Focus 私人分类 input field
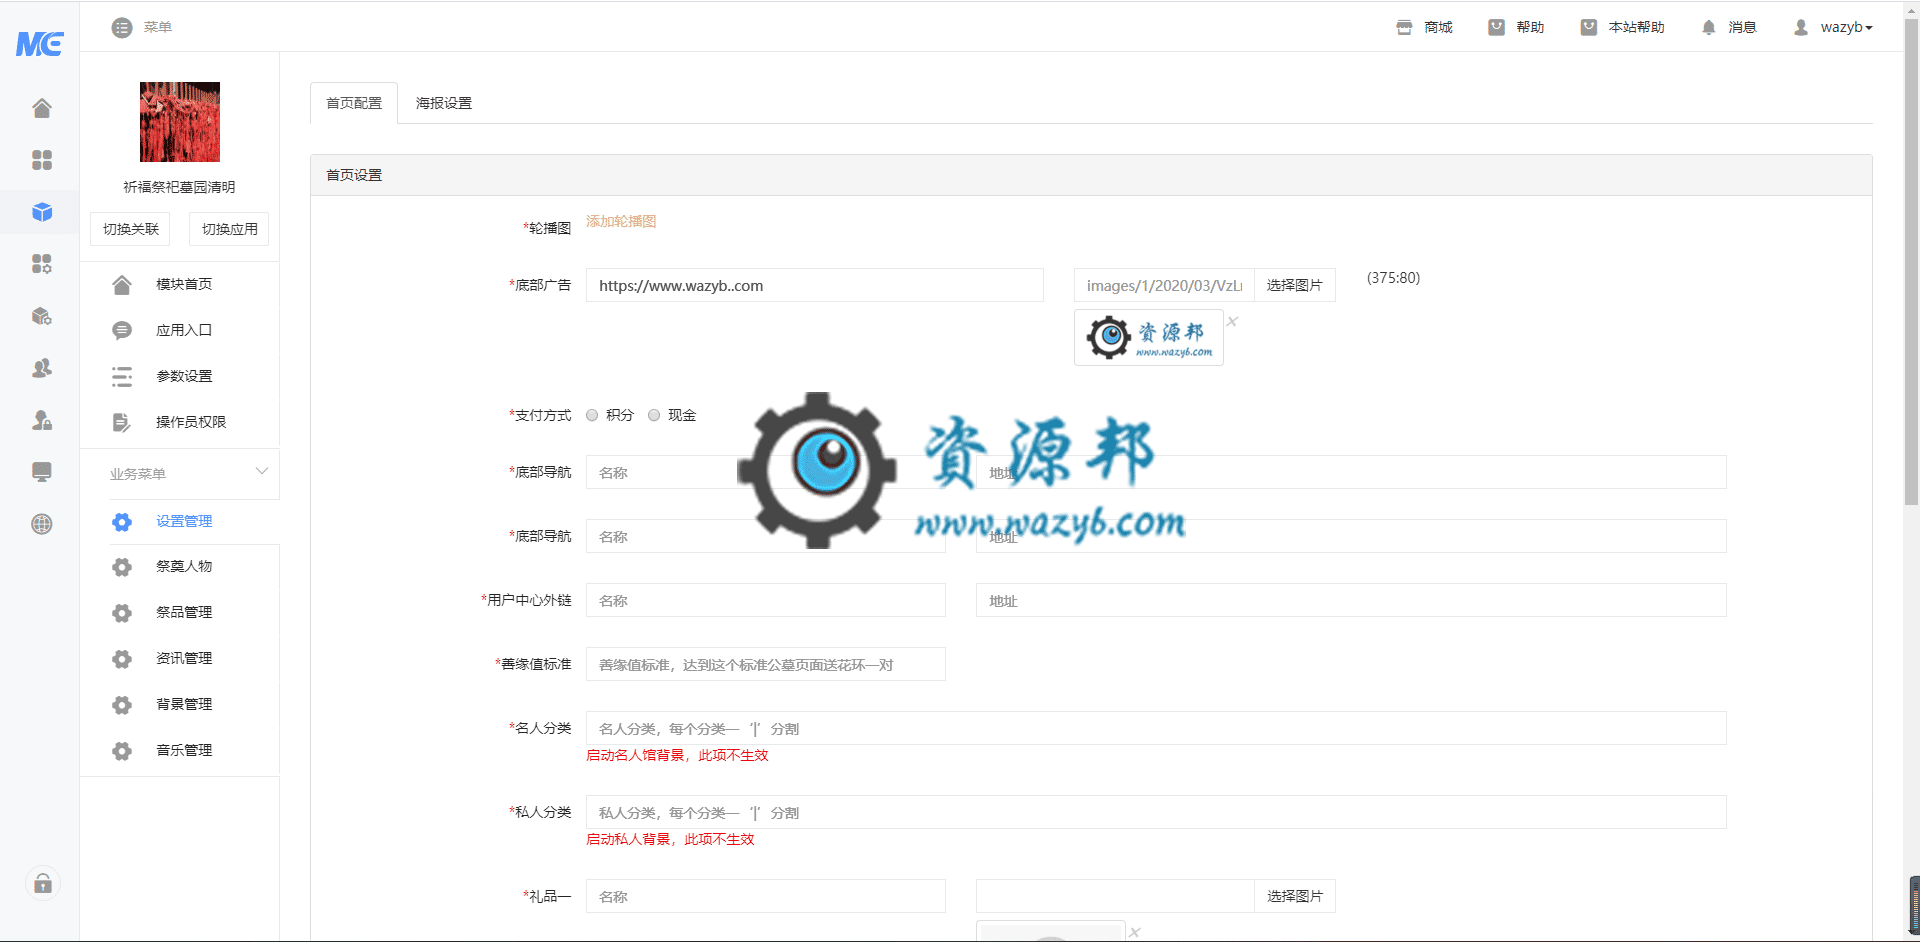This screenshot has width=1920, height=942. [1156, 812]
